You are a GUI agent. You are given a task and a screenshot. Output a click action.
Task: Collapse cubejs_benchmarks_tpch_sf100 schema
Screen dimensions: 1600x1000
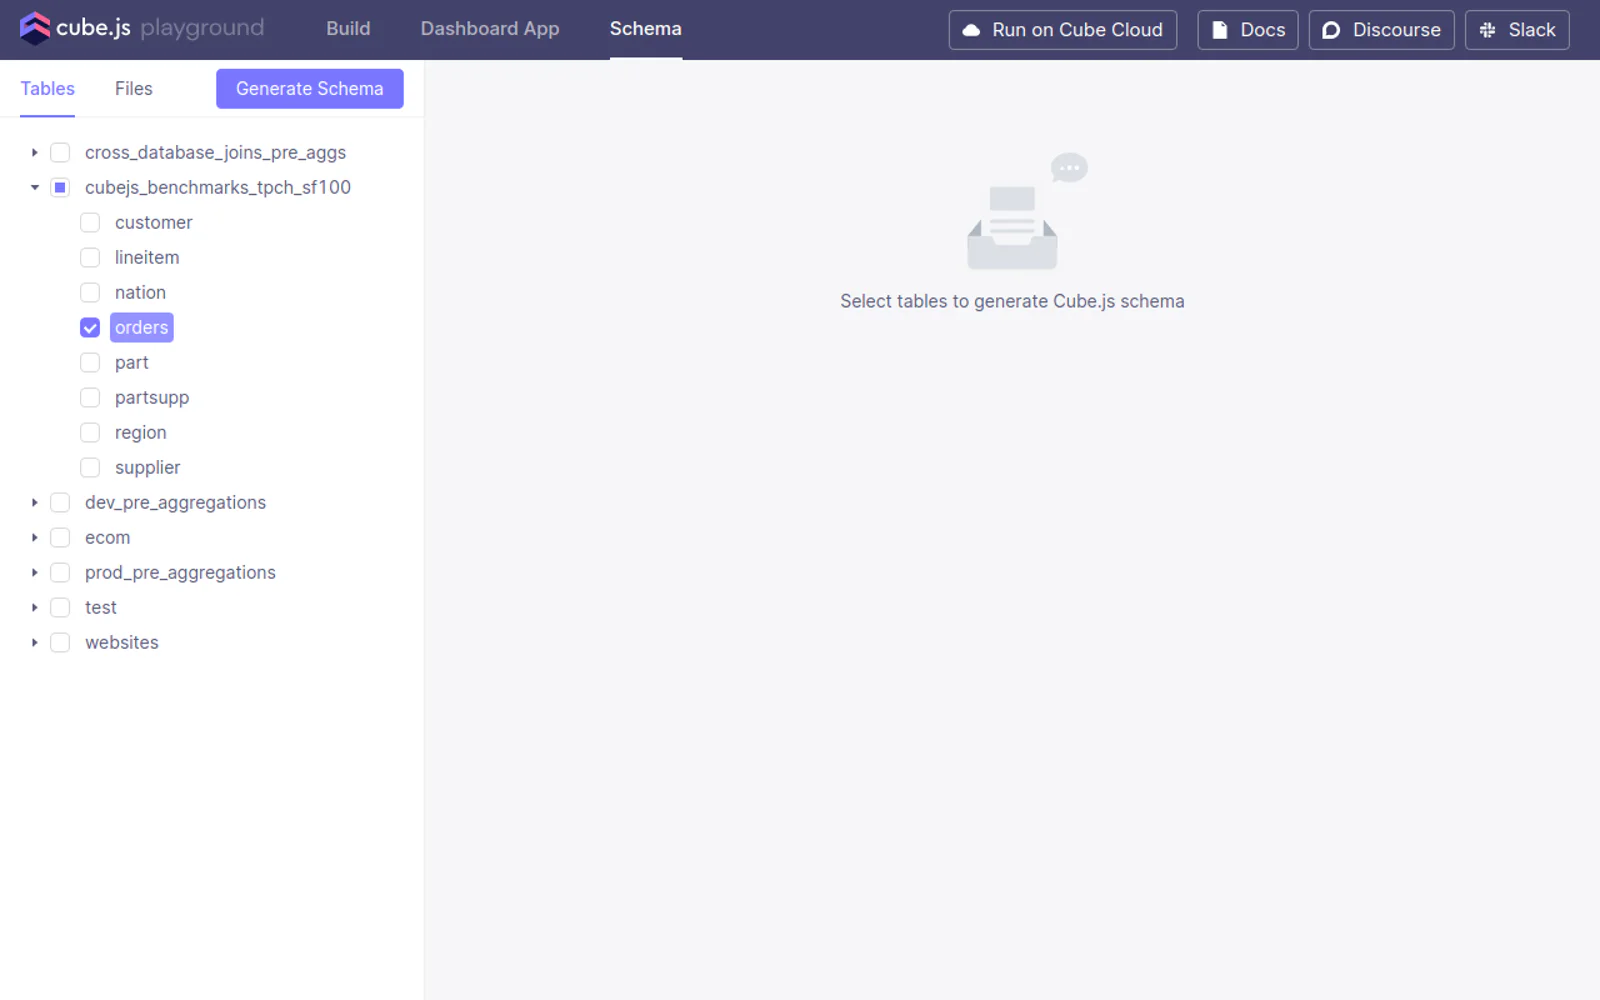click(34, 187)
